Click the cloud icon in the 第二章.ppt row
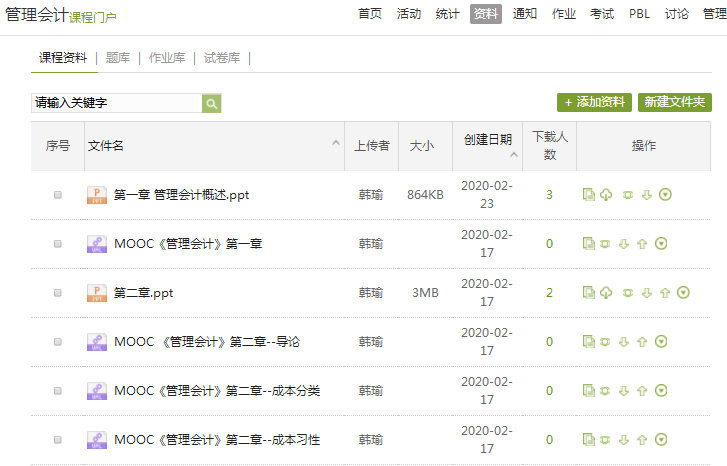727x466 pixels. (x=606, y=293)
